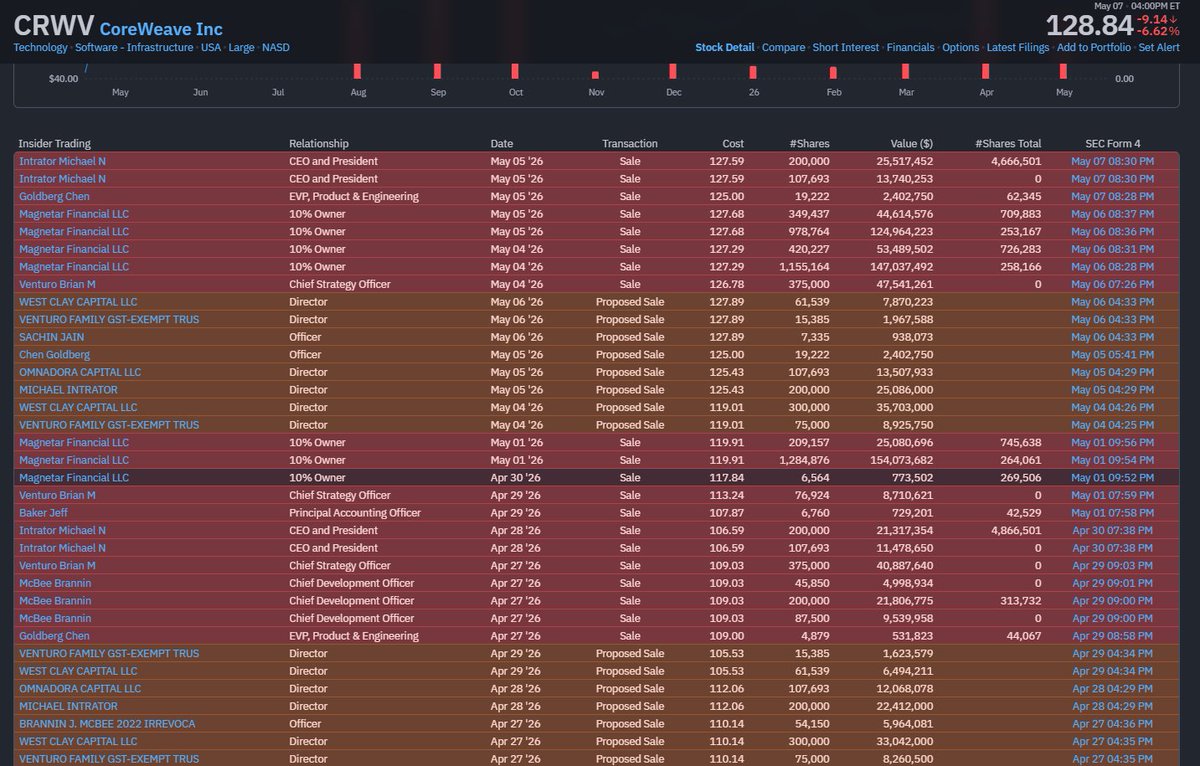This screenshot has width=1200, height=766.
Task: Open SEC Form 4 May 01 09:52 PM filing
Action: 1112,478
